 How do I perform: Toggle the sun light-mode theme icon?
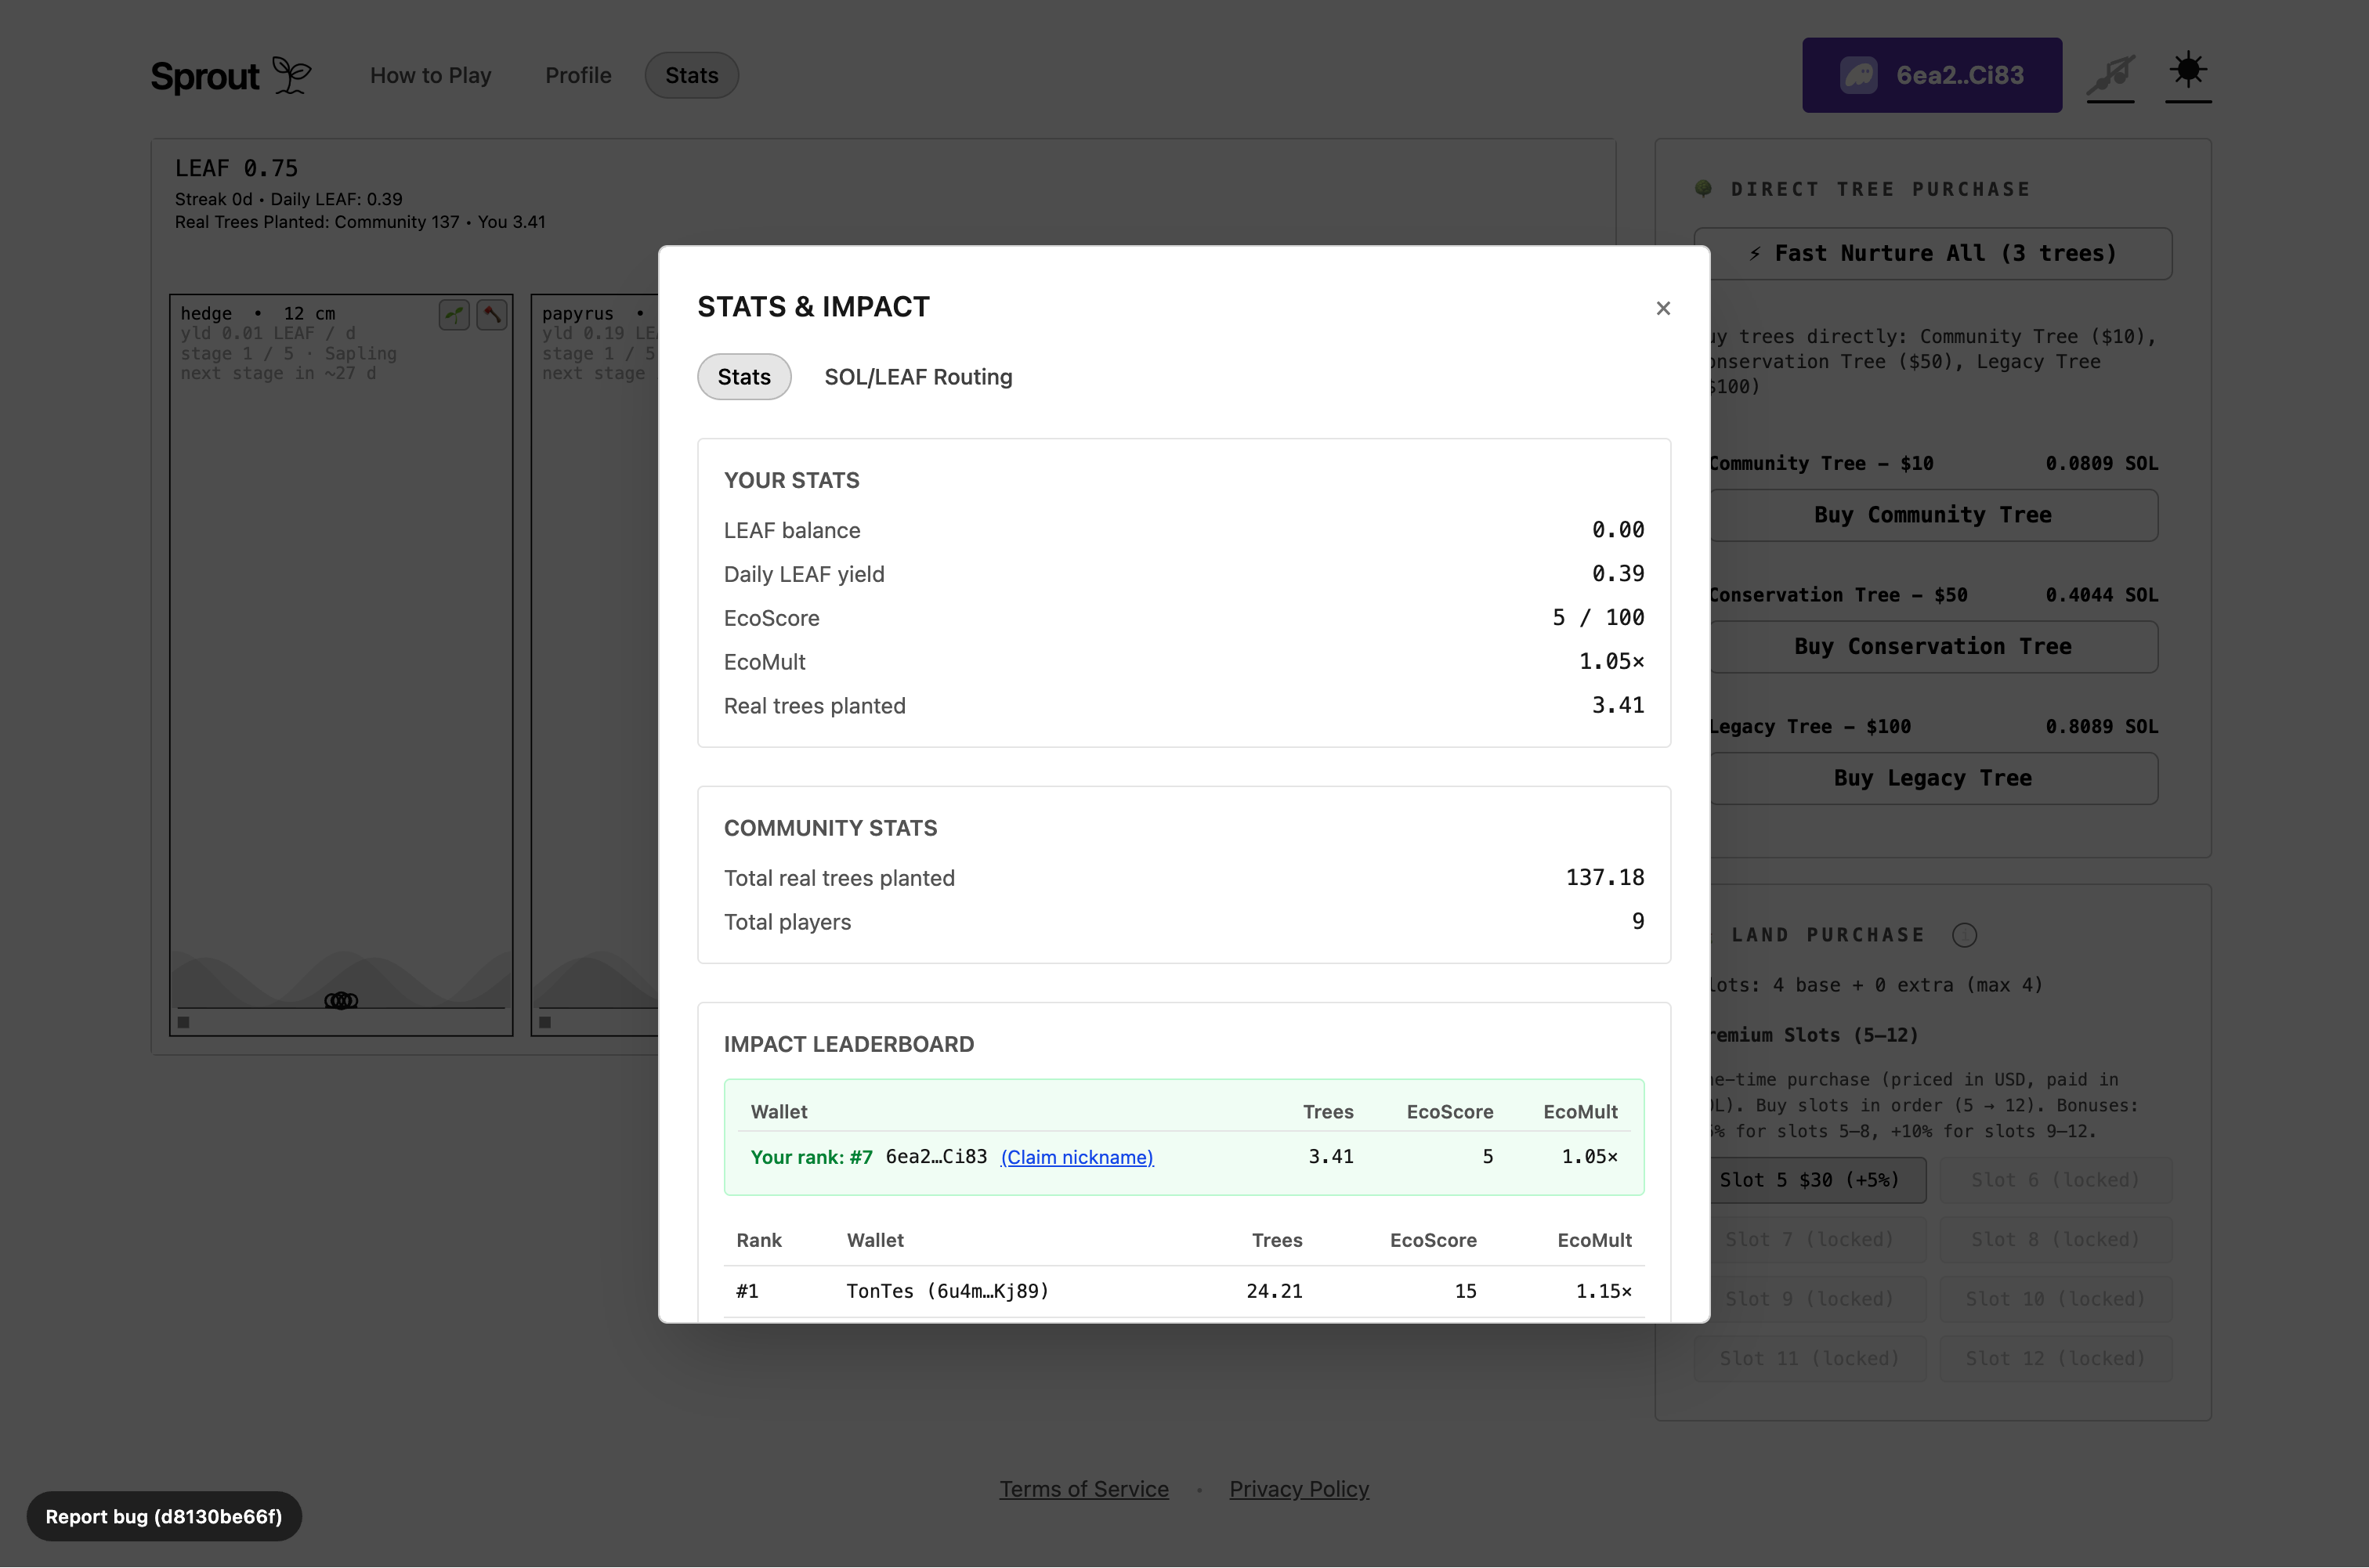[2188, 71]
